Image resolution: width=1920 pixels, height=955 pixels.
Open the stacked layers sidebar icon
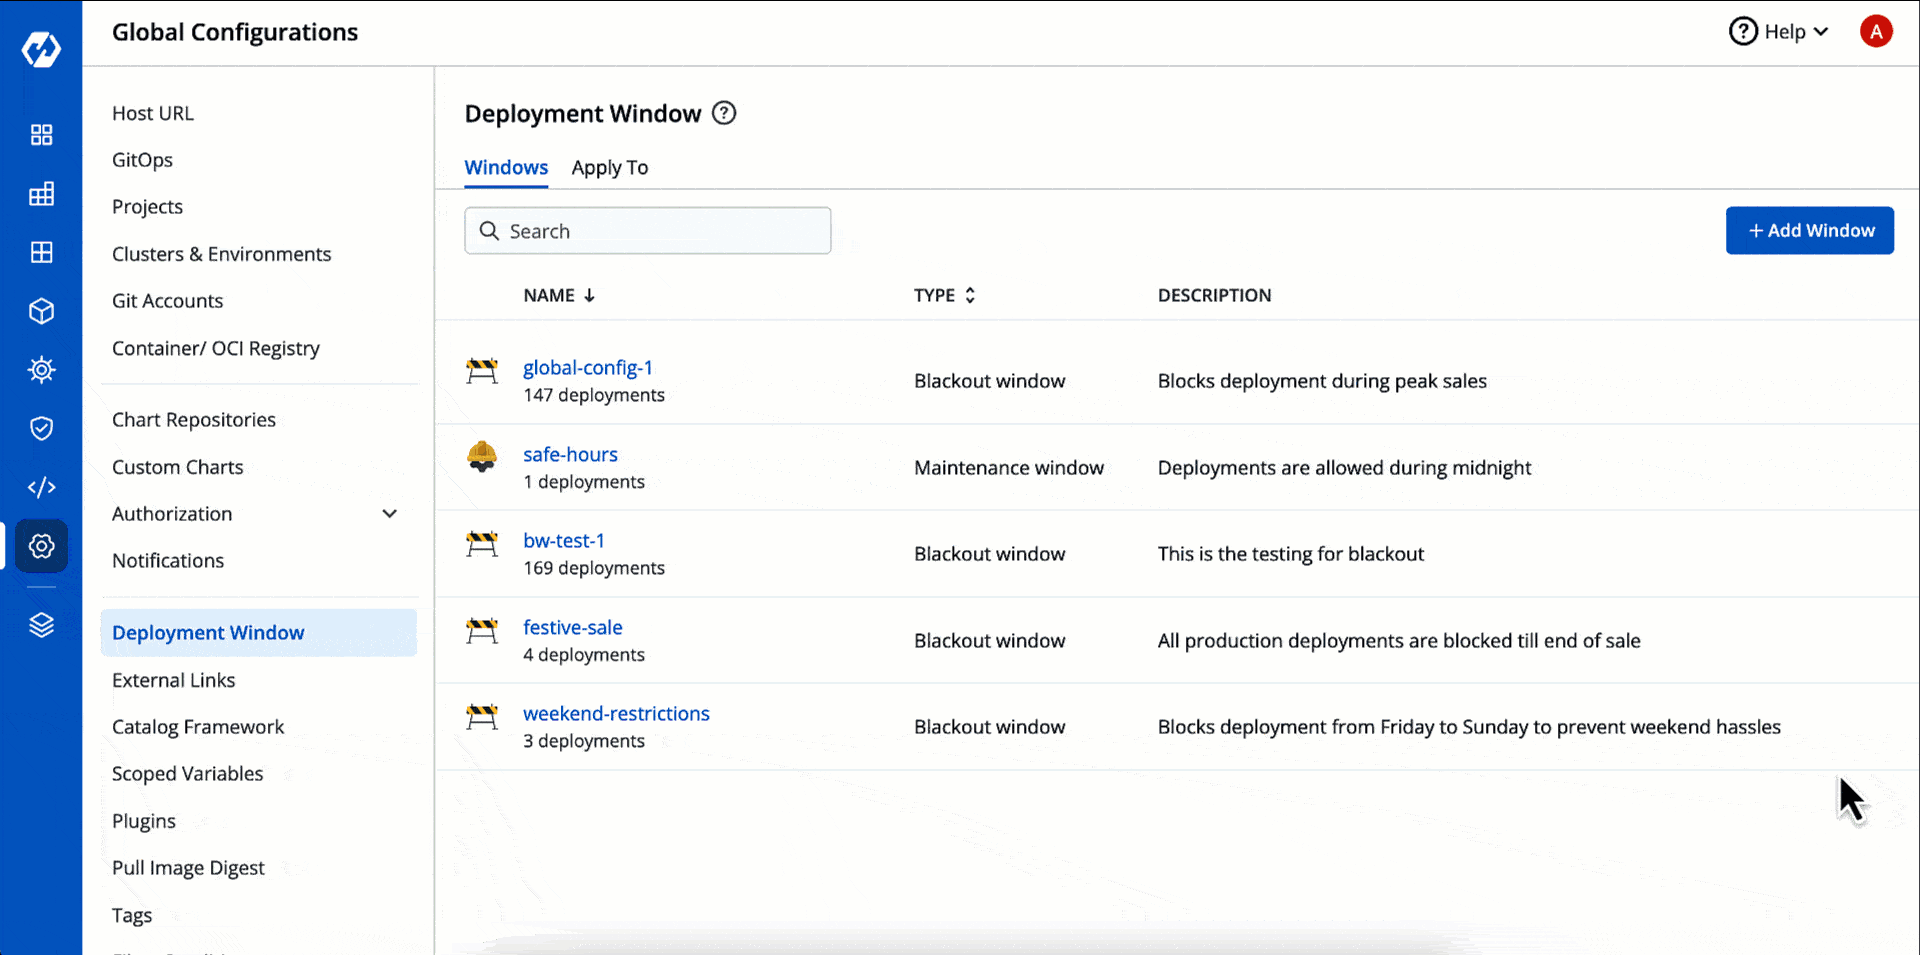point(41,625)
